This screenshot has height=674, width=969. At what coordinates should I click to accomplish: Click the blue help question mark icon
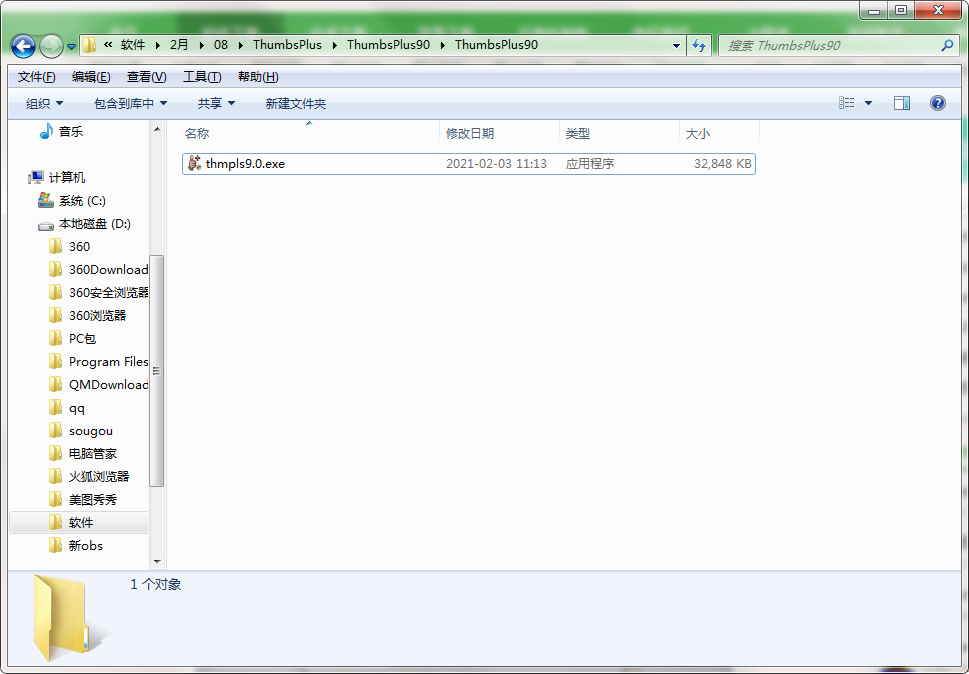(937, 103)
